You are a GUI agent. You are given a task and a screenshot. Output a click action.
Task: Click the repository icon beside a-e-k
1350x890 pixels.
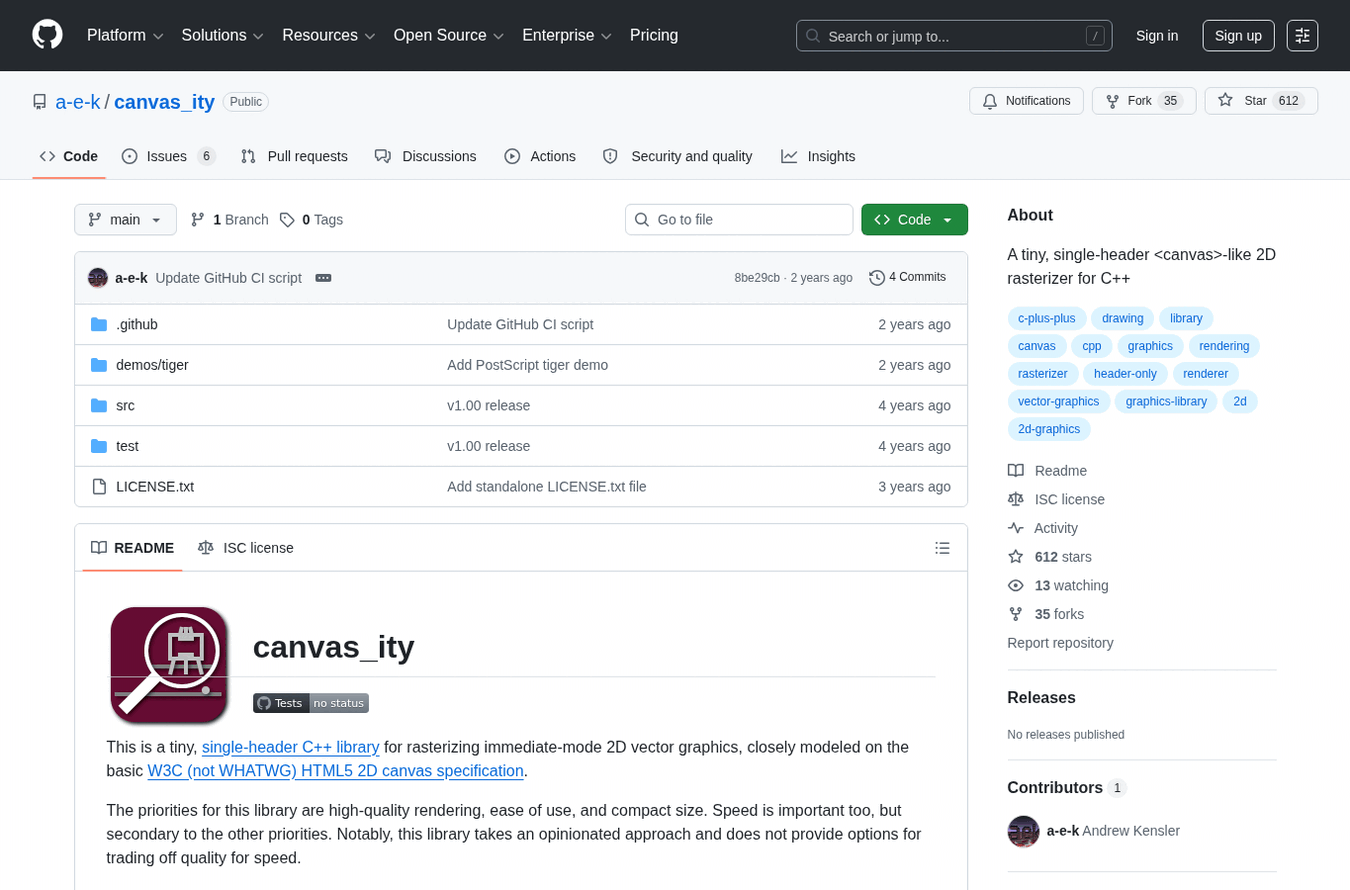(40, 102)
